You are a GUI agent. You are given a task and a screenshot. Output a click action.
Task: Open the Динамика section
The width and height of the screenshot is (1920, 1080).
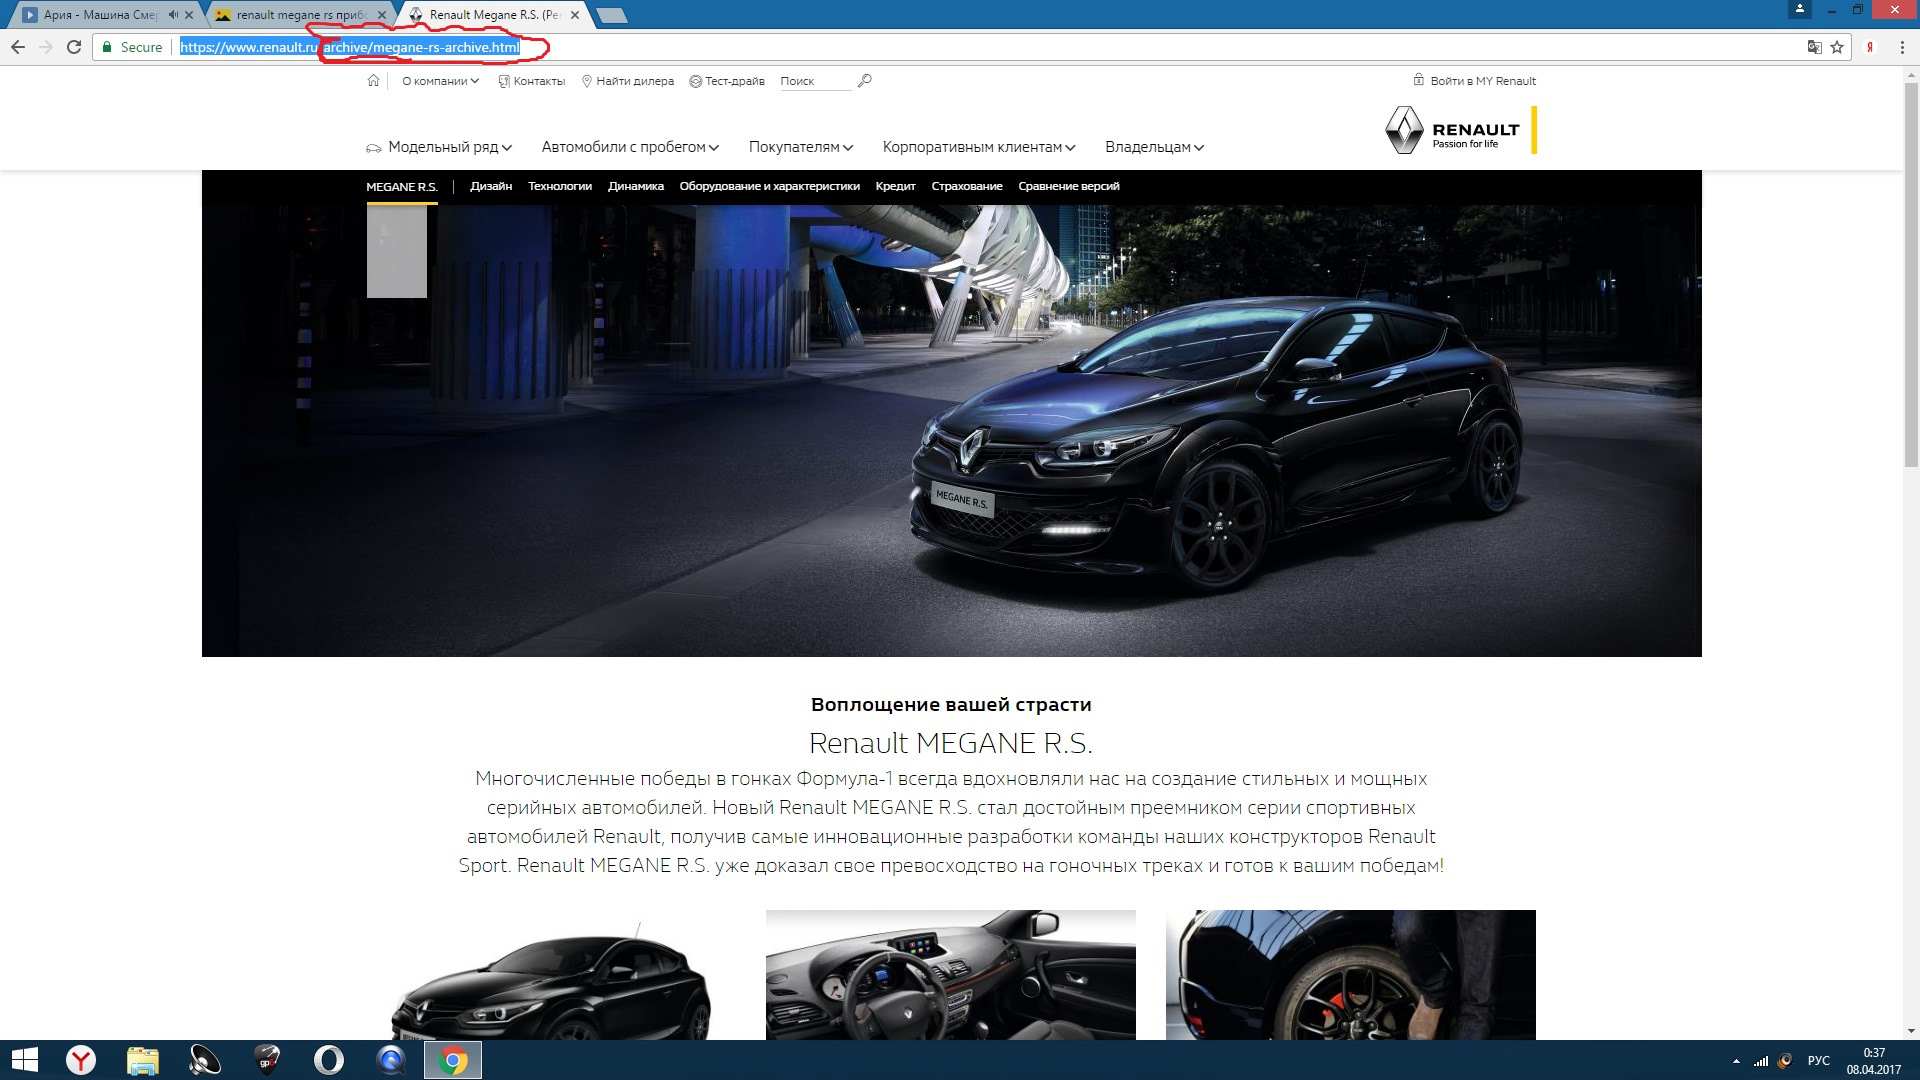click(636, 186)
